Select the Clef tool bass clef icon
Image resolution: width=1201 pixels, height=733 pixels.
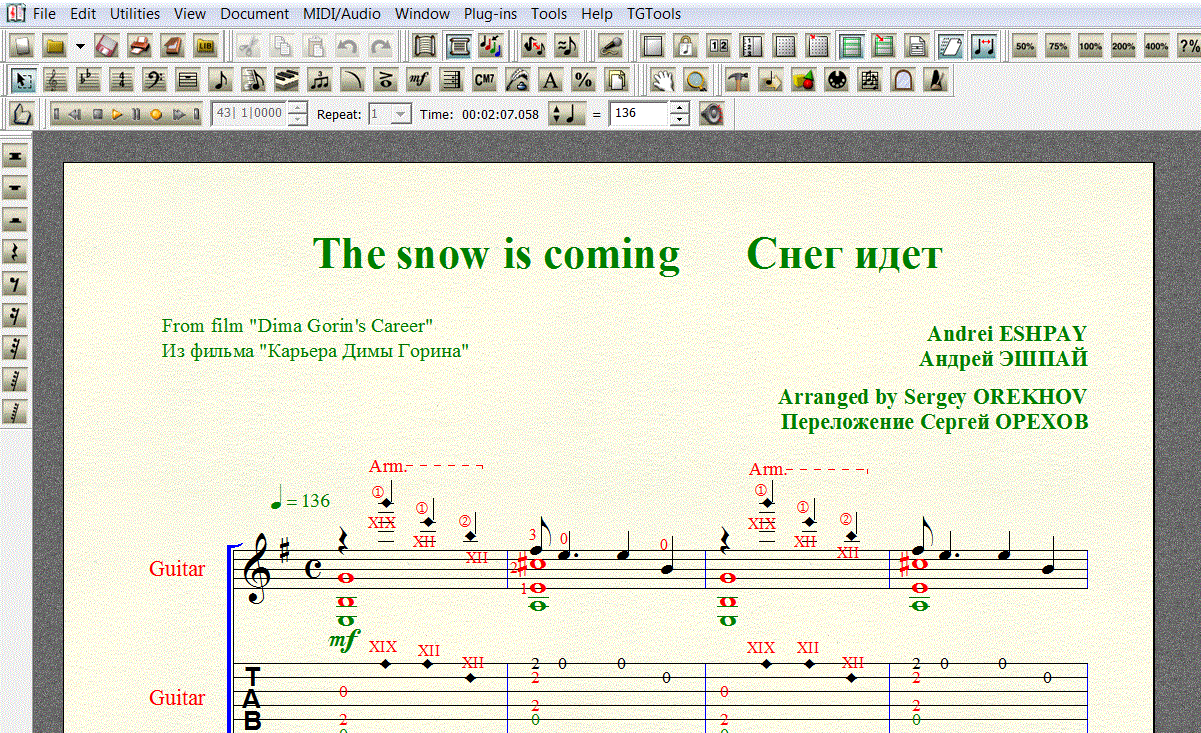(155, 80)
